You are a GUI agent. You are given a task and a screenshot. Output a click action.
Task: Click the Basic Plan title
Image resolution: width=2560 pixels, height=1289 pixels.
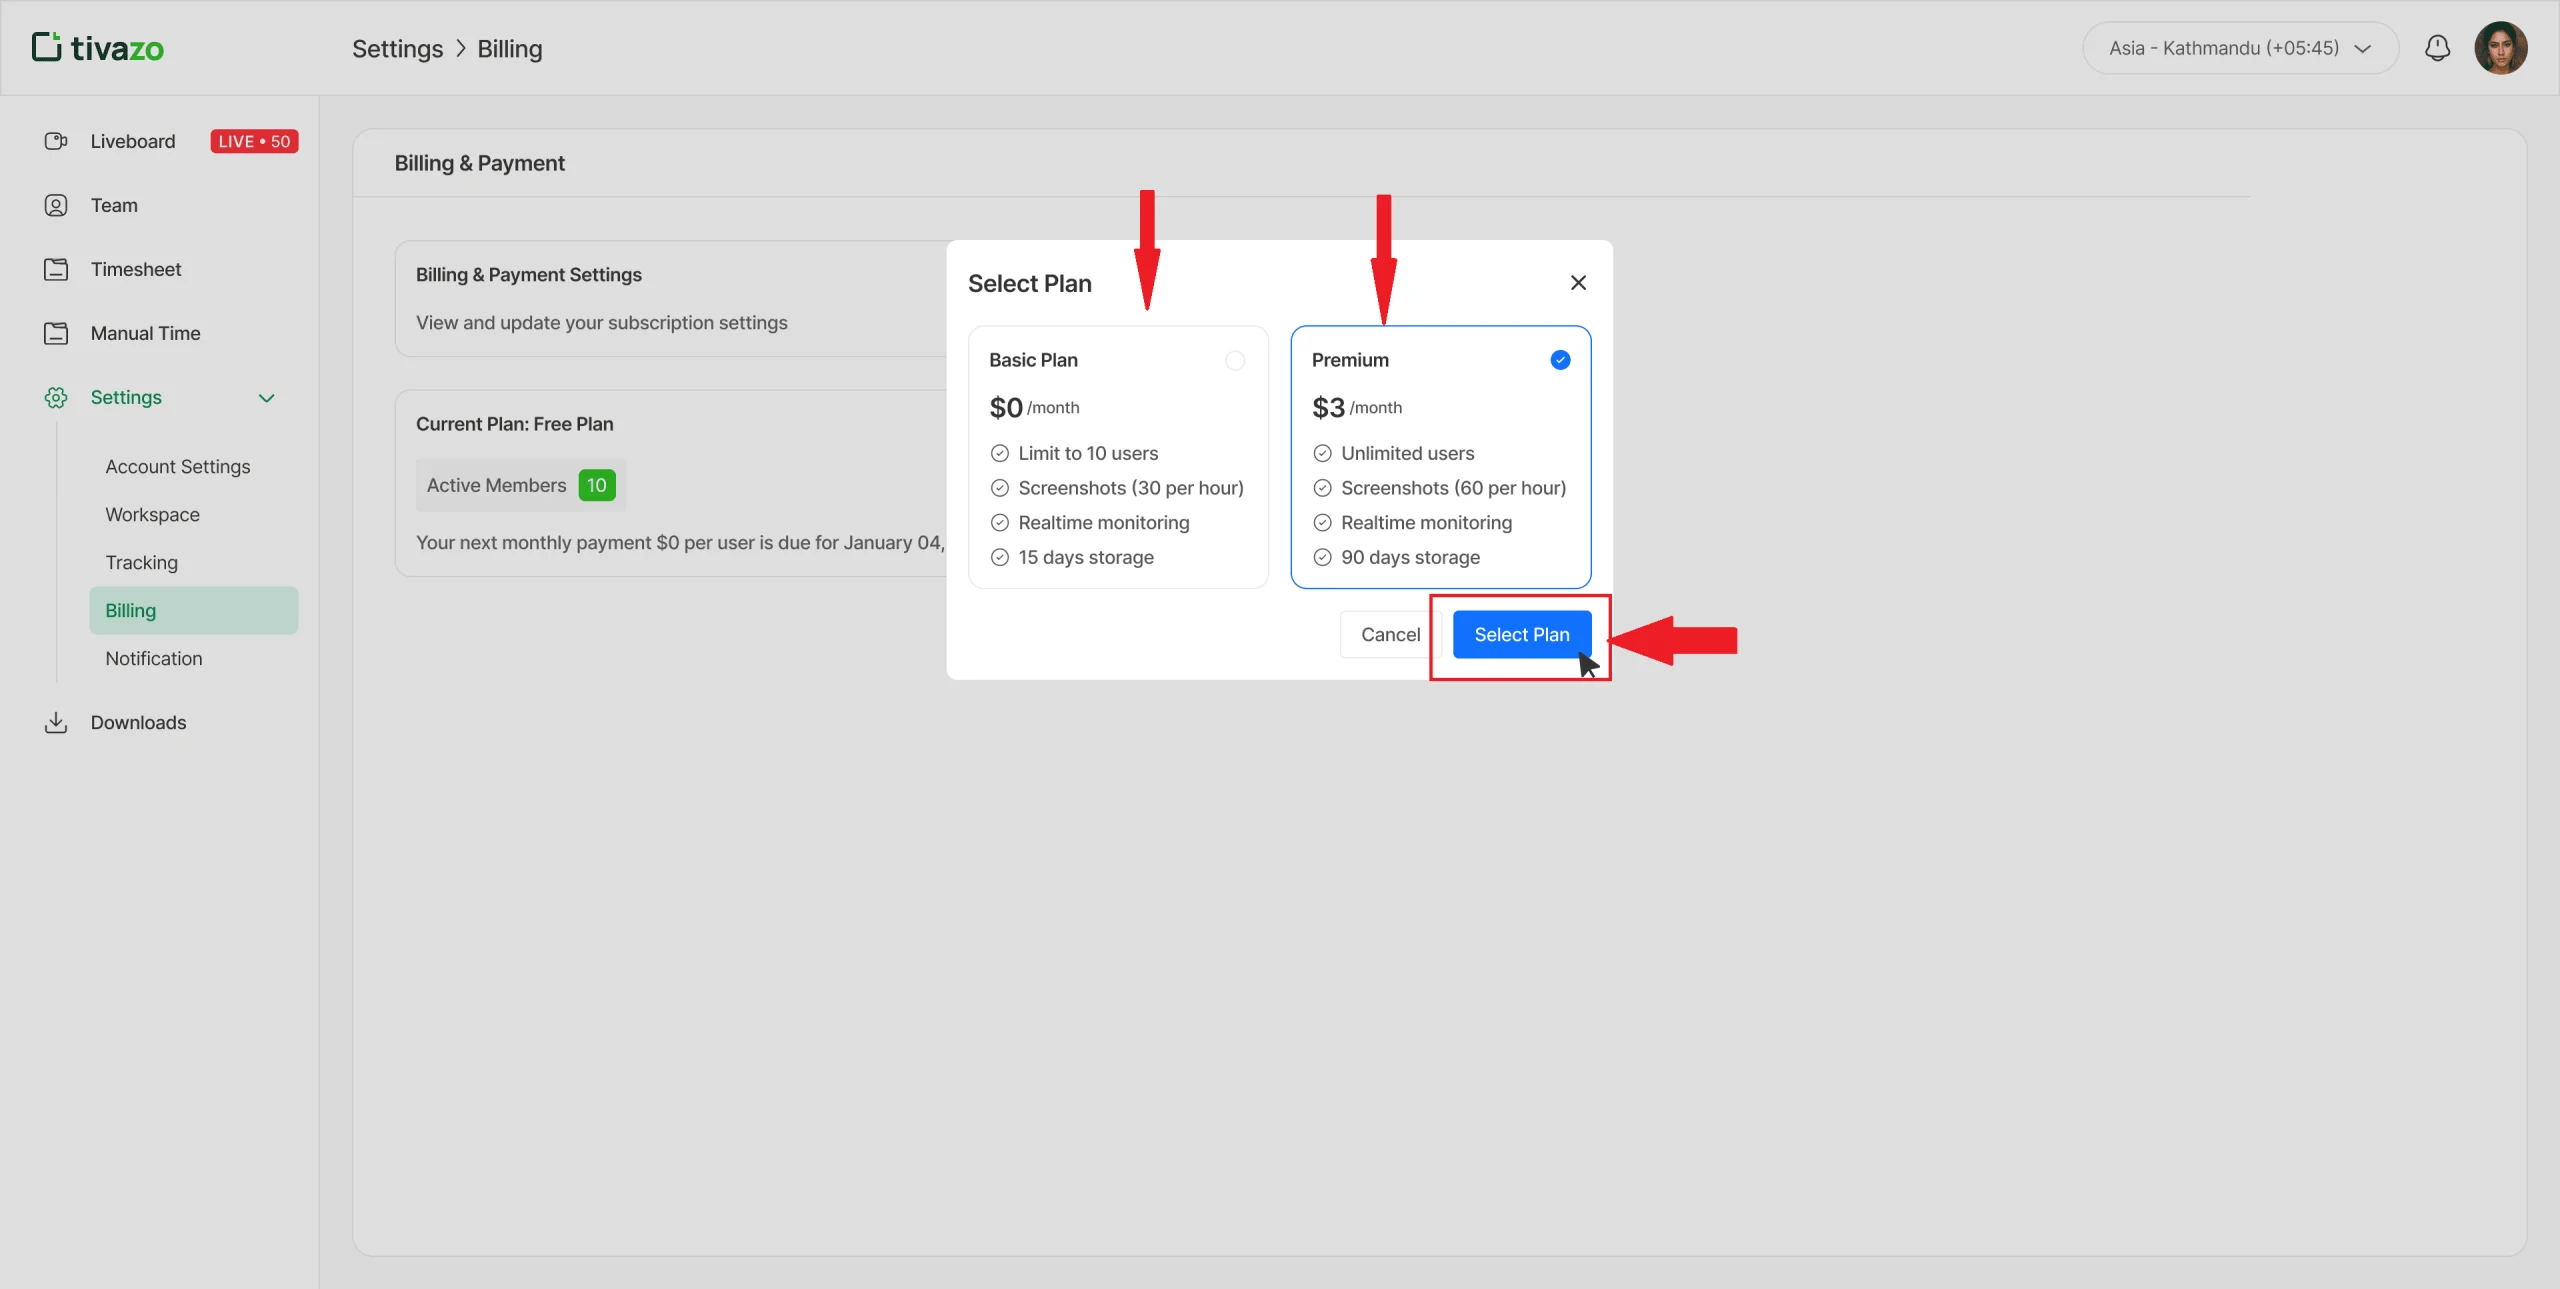pos(1033,360)
